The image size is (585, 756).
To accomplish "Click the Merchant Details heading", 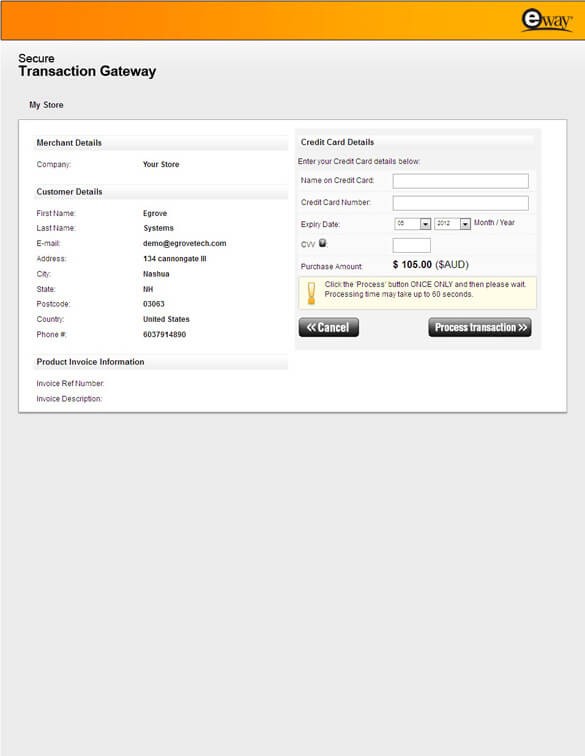I will (69, 143).
